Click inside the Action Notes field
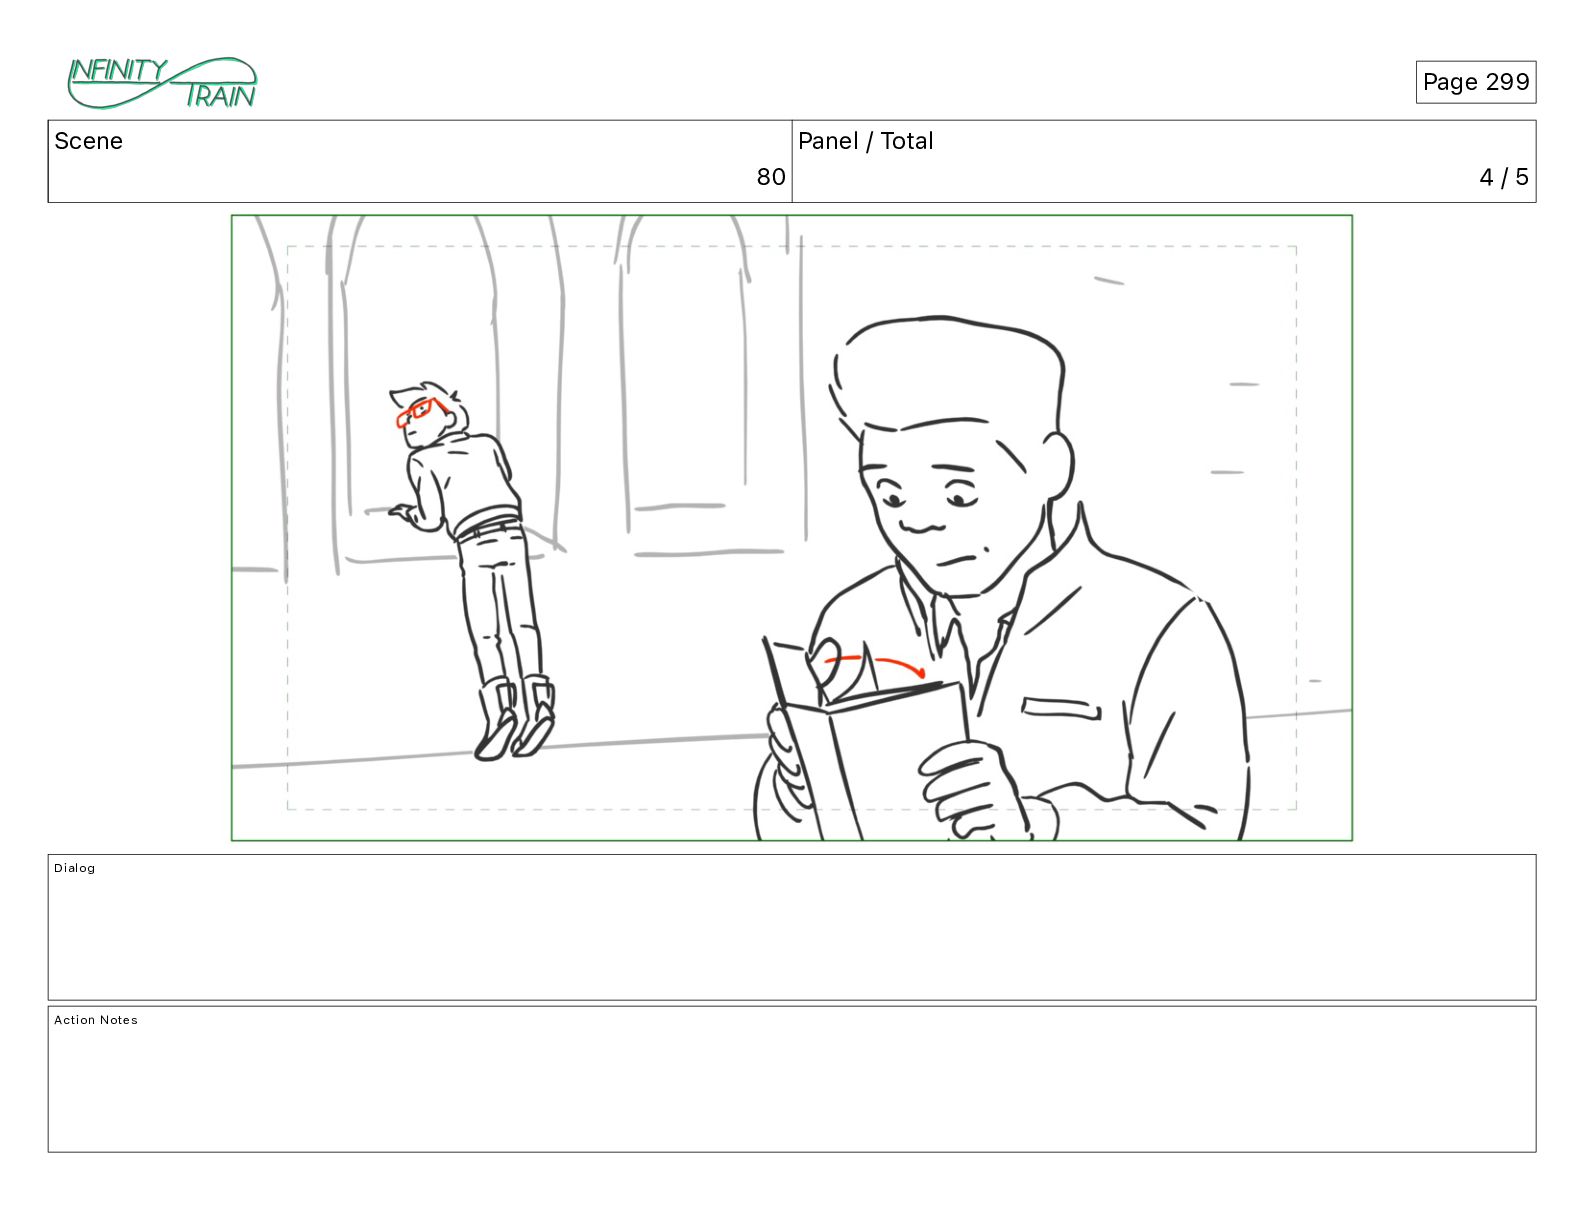Screen dimensions: 1584x1224 click(x=792, y=1079)
